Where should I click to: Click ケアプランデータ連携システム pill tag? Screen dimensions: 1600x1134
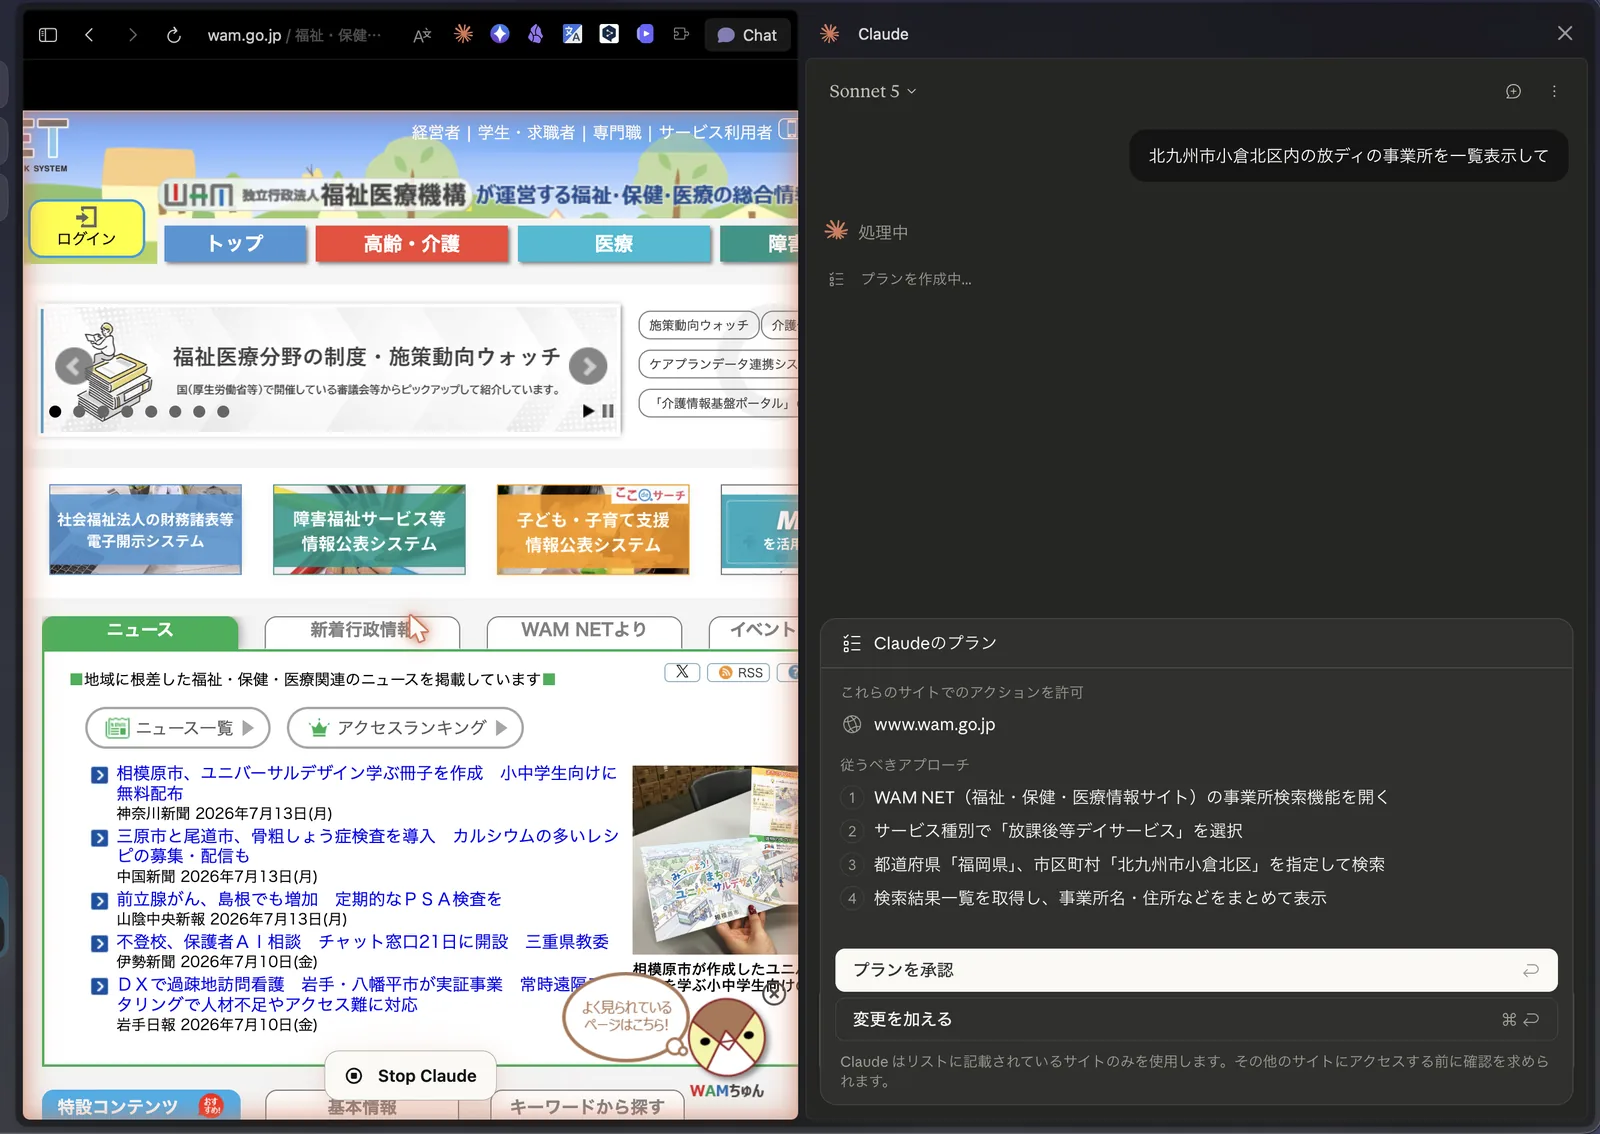[719, 364]
